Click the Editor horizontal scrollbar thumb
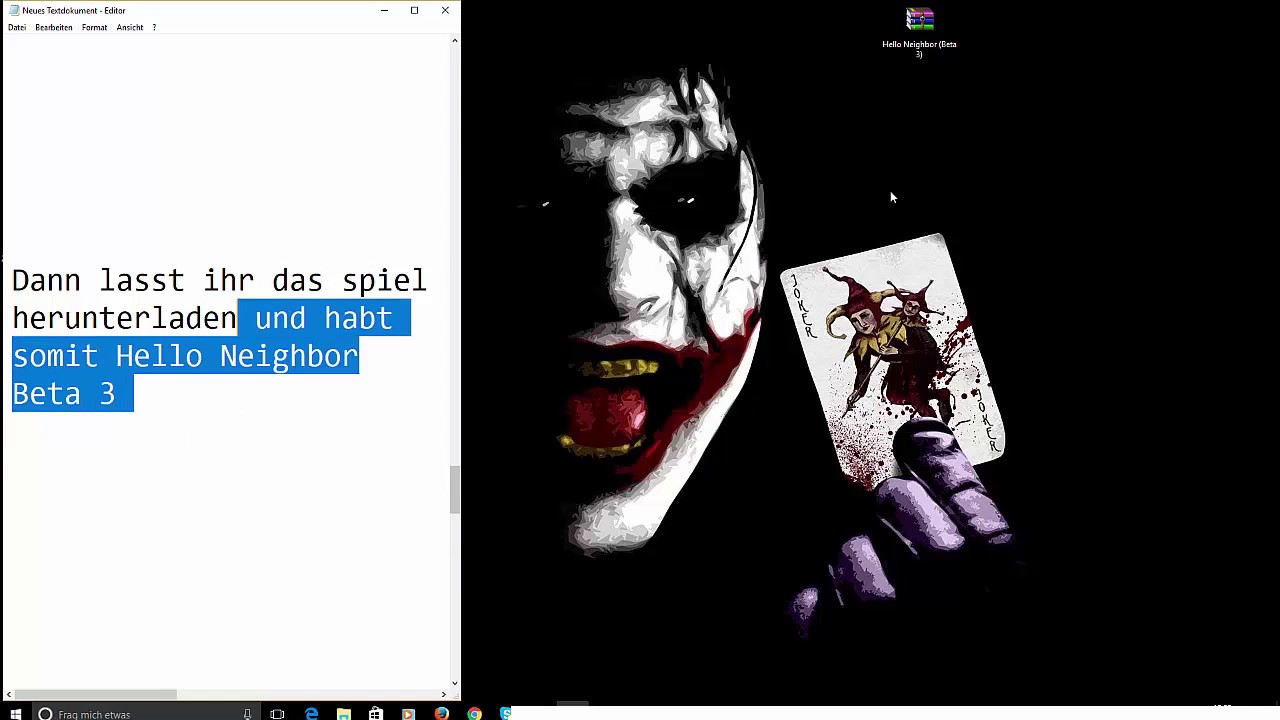This screenshot has height=720, width=1280. [x=95, y=694]
